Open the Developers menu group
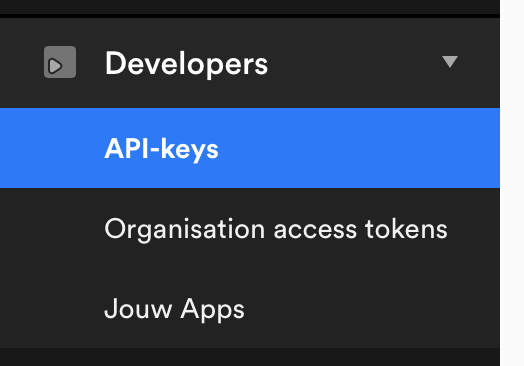This screenshot has height=366, width=524. [250, 63]
